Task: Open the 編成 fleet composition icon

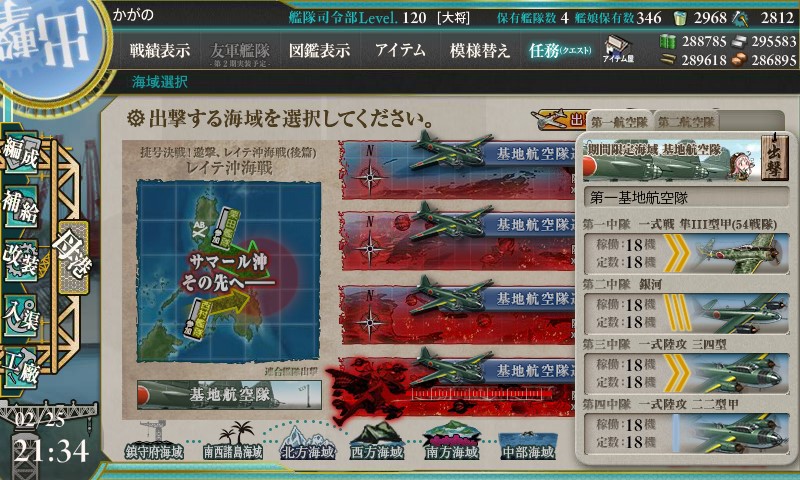Action: click(20, 151)
